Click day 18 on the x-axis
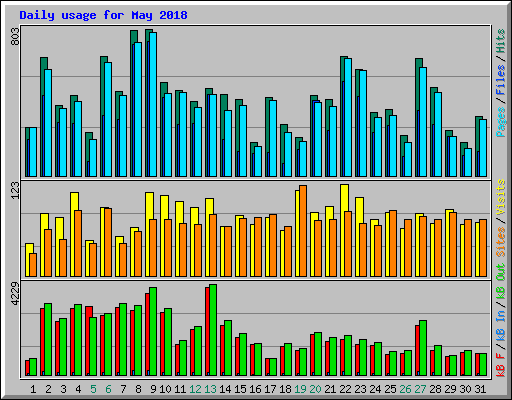 point(285,389)
